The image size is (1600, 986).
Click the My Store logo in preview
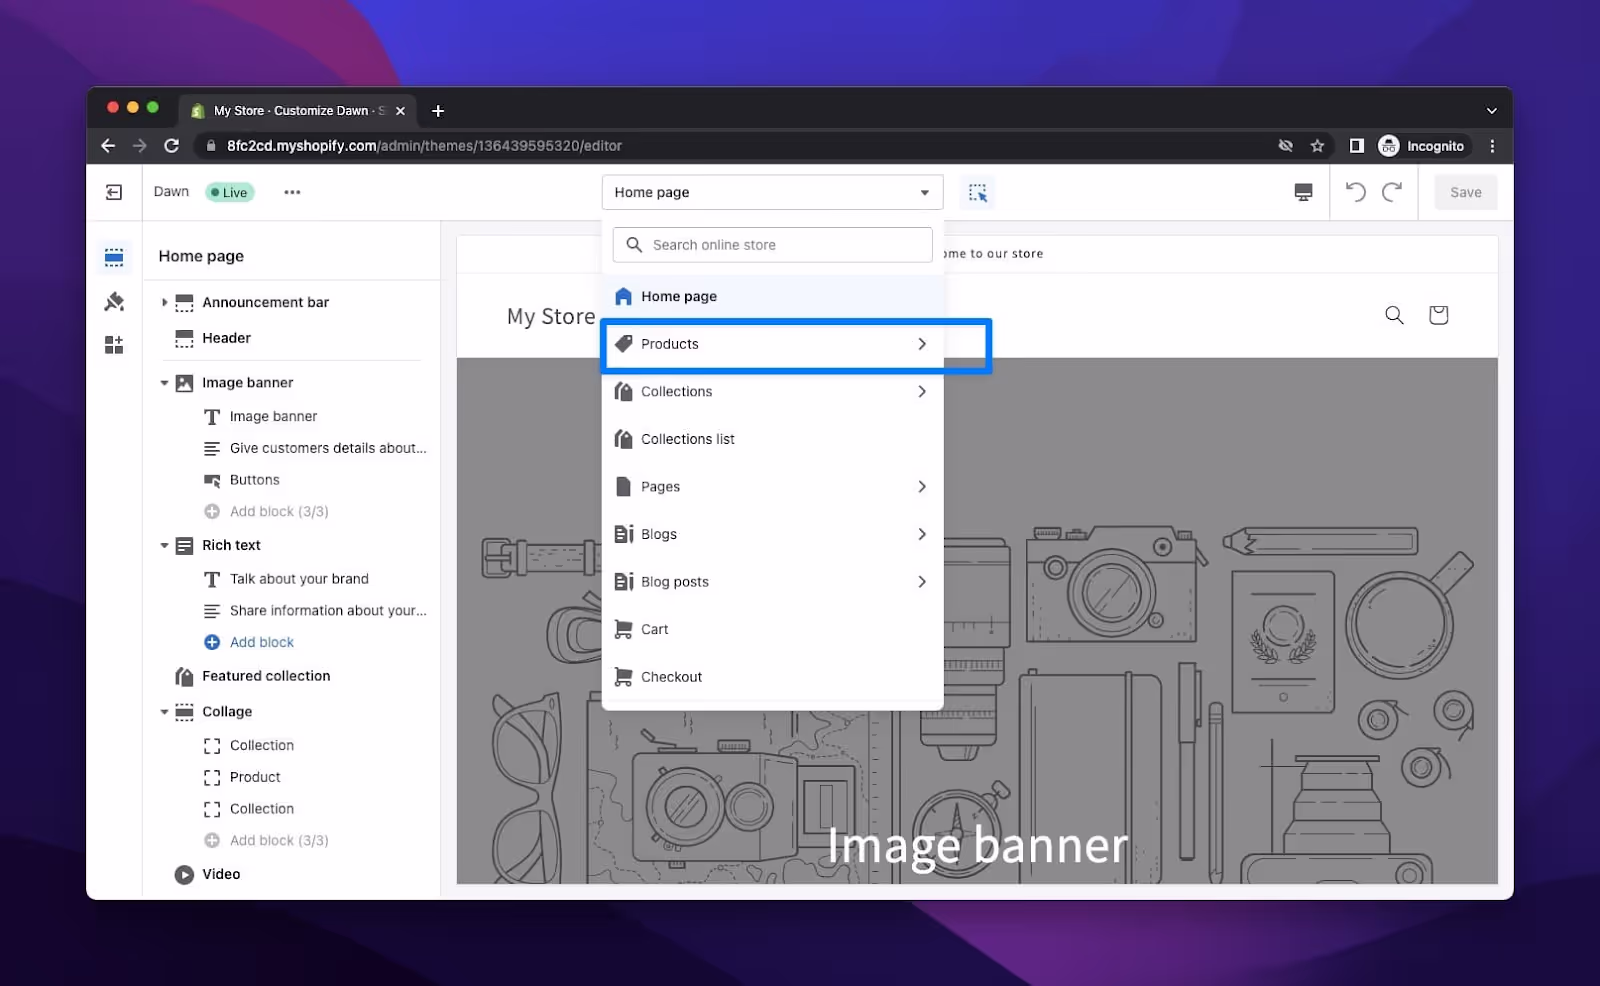click(551, 316)
